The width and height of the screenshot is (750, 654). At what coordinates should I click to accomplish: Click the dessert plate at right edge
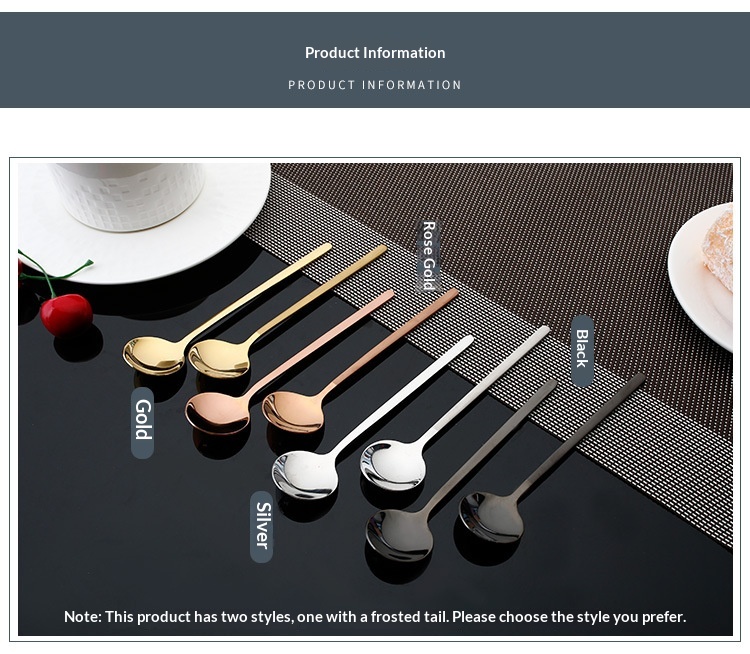701,277
